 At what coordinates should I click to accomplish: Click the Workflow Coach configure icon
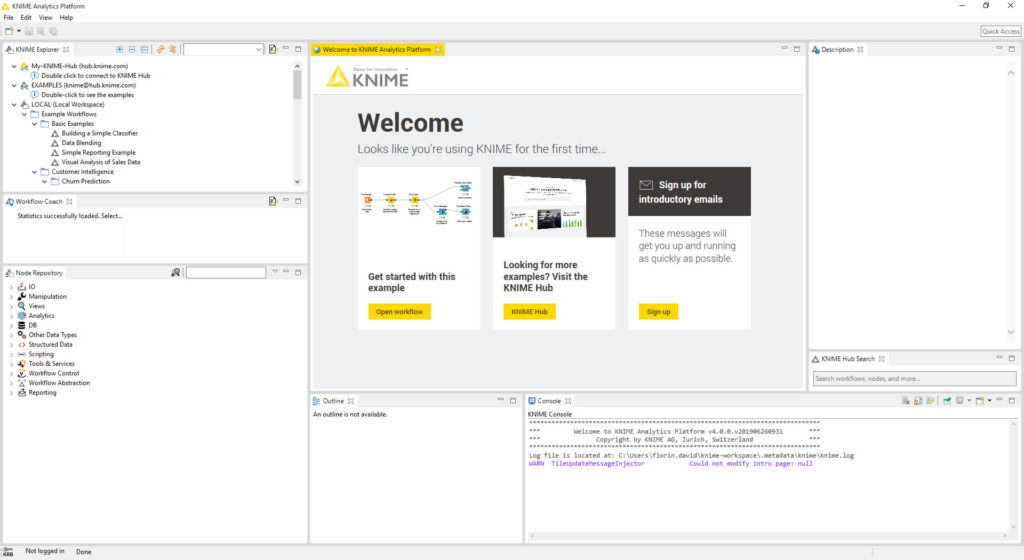coord(273,201)
